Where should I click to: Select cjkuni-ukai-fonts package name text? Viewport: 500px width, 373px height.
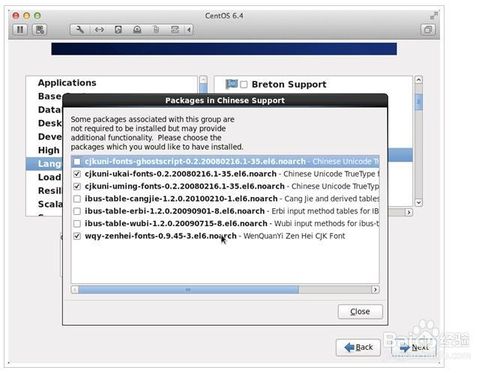pyautogui.click(x=181, y=174)
